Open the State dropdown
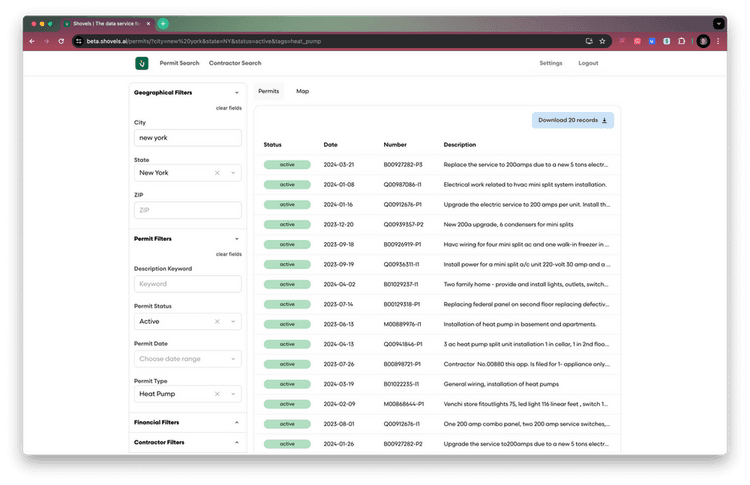This screenshot has height=485, width=750. pos(233,173)
